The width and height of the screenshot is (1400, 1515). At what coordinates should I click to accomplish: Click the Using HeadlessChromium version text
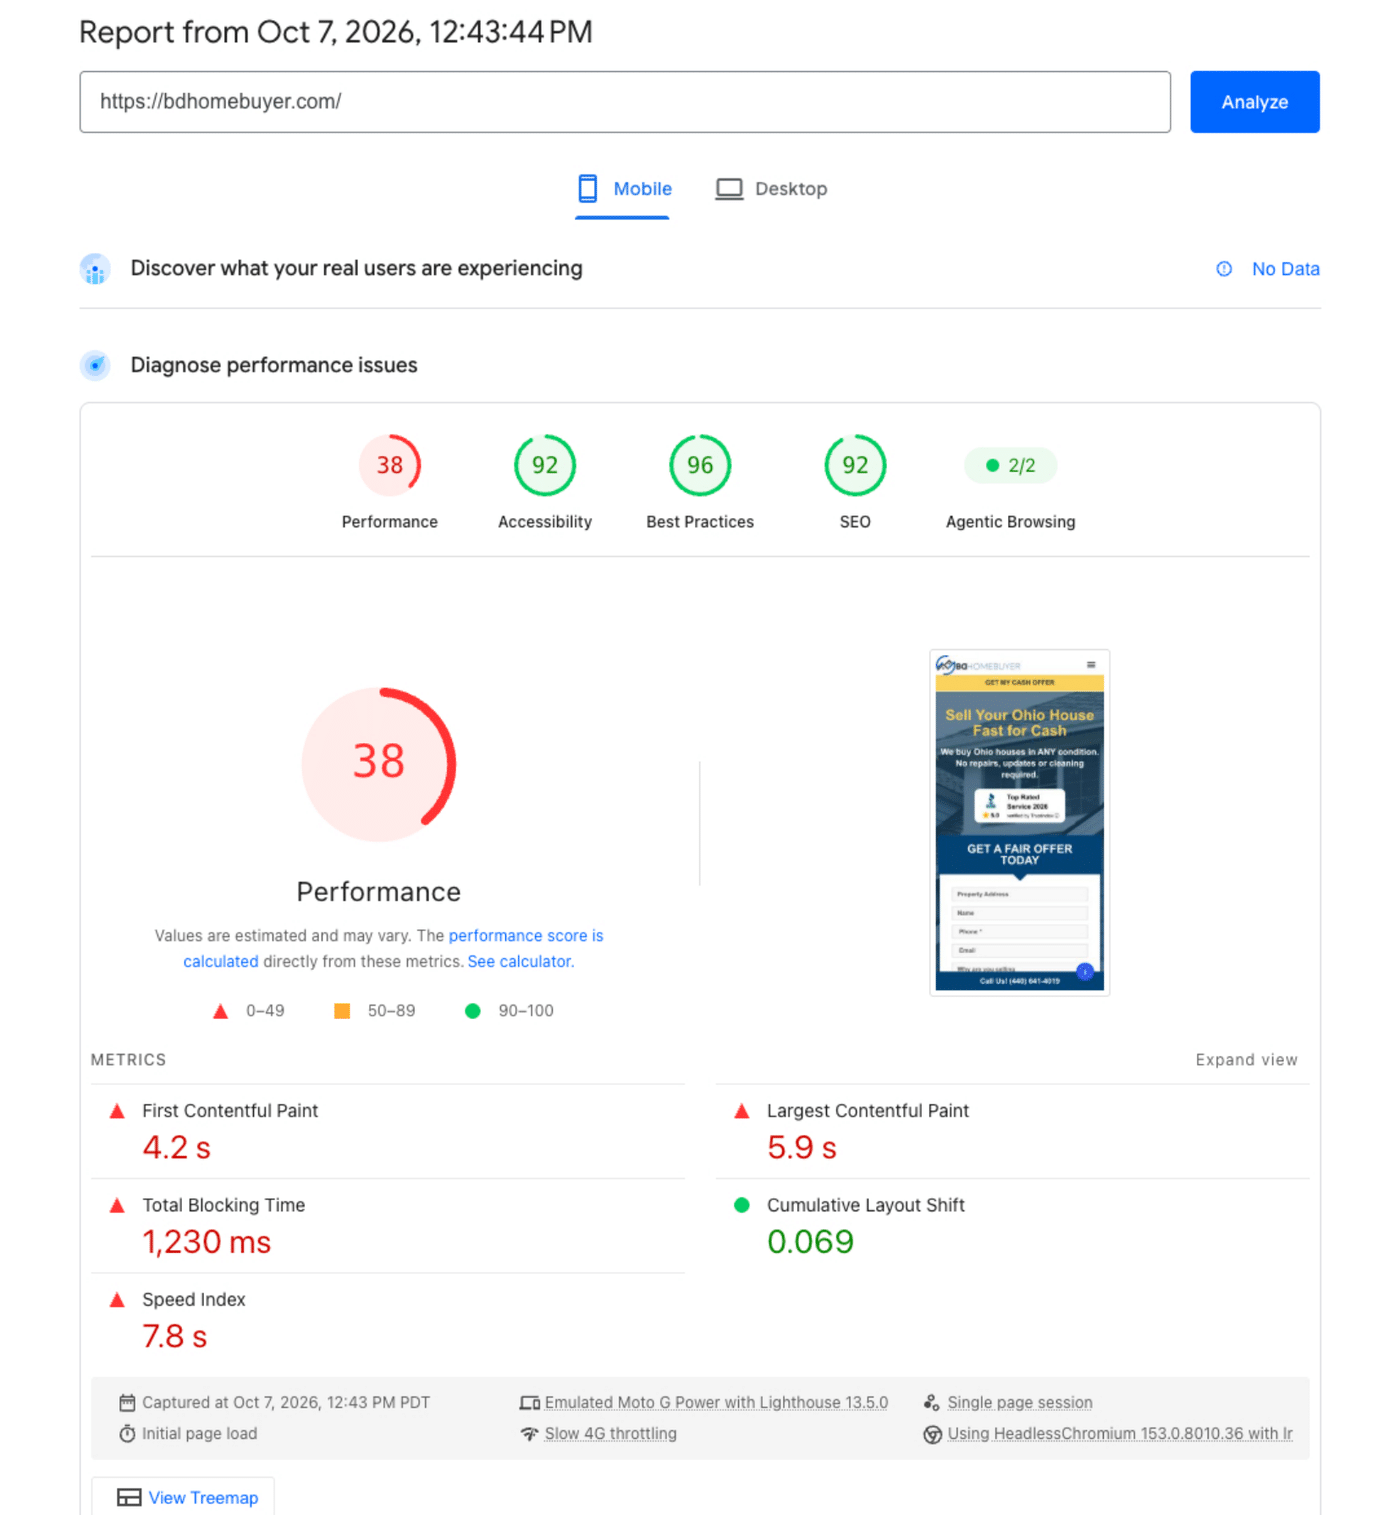pyautogui.click(x=1120, y=1434)
